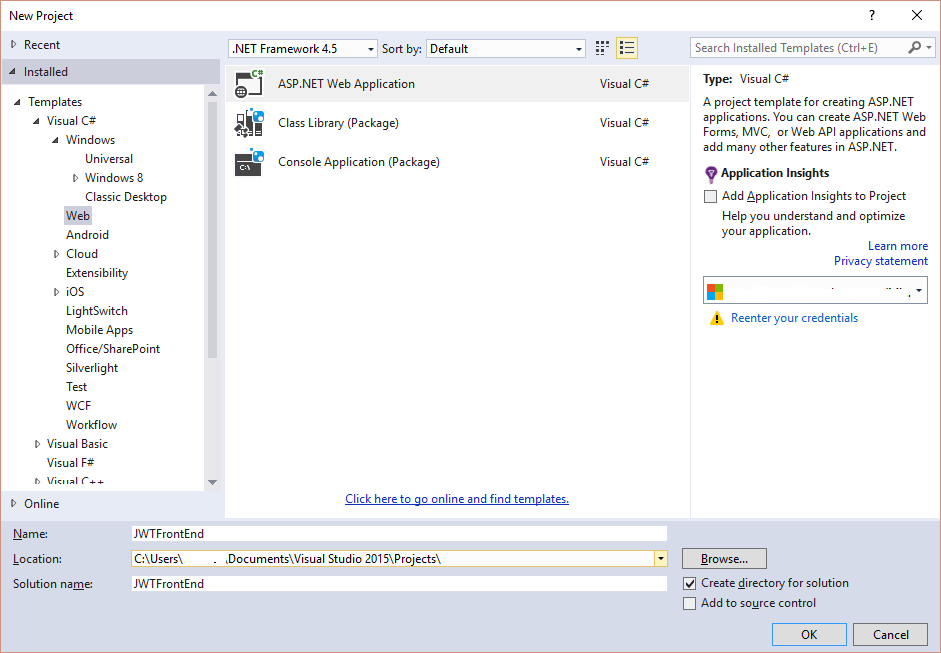The height and width of the screenshot is (653, 941).
Task: Click the Application Insights flame icon
Action: (711, 172)
